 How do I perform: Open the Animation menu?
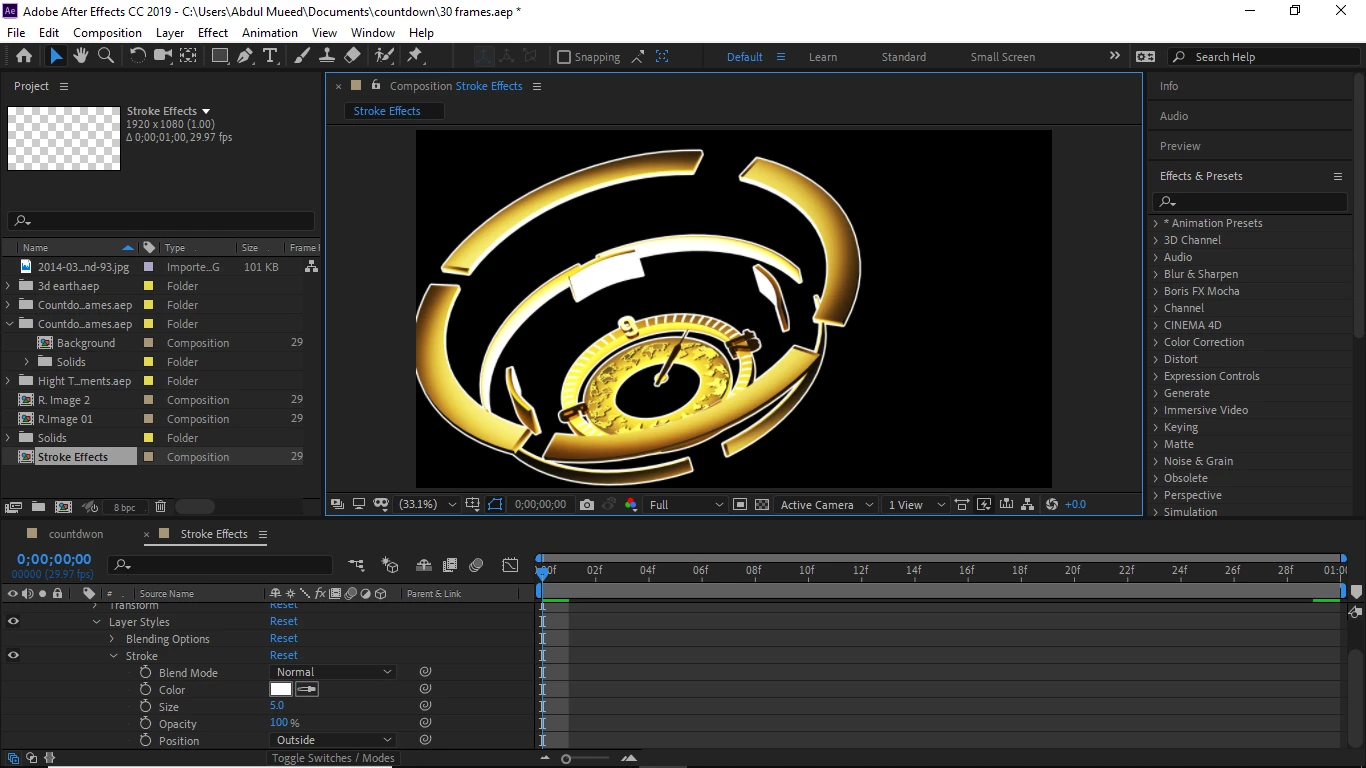(x=270, y=33)
